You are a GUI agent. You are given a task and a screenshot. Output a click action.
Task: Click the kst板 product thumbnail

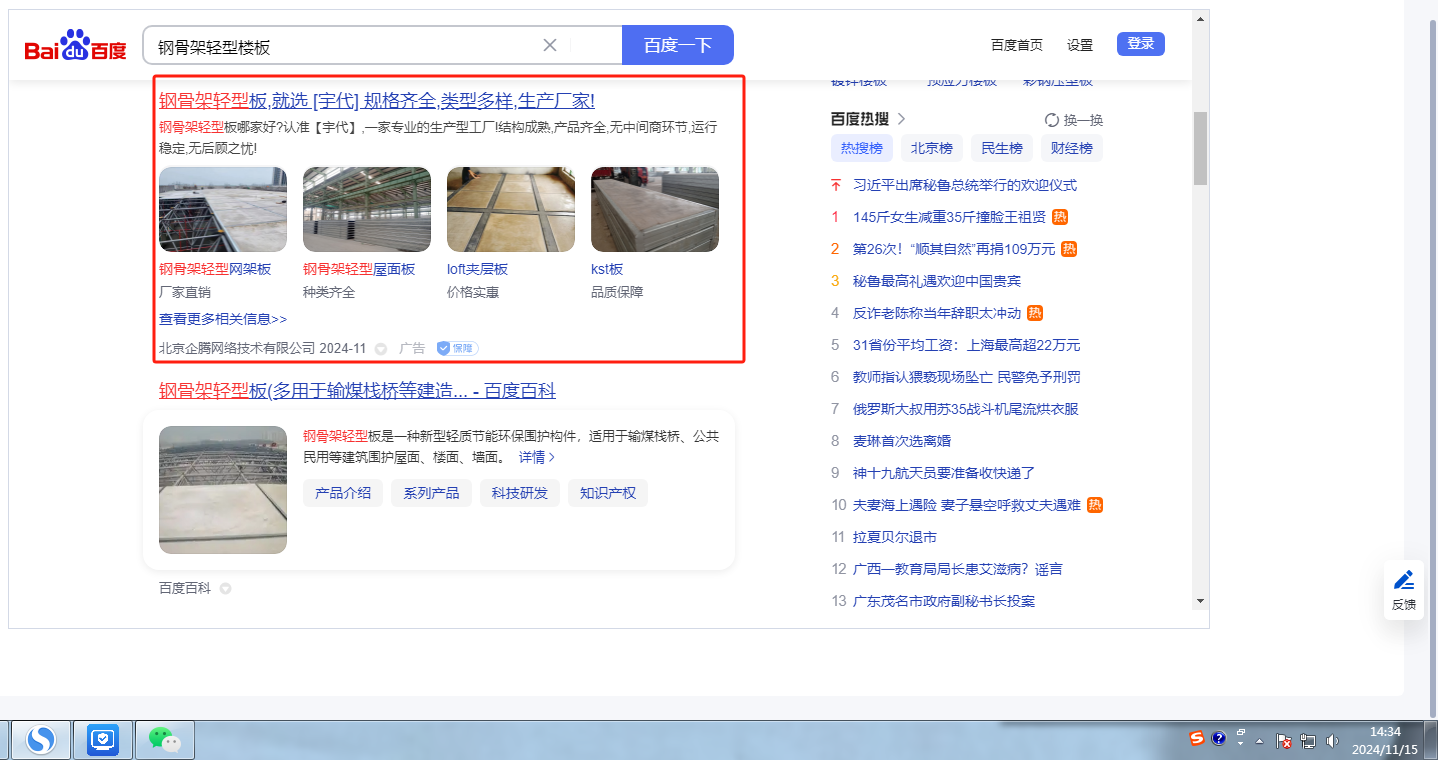tap(655, 209)
